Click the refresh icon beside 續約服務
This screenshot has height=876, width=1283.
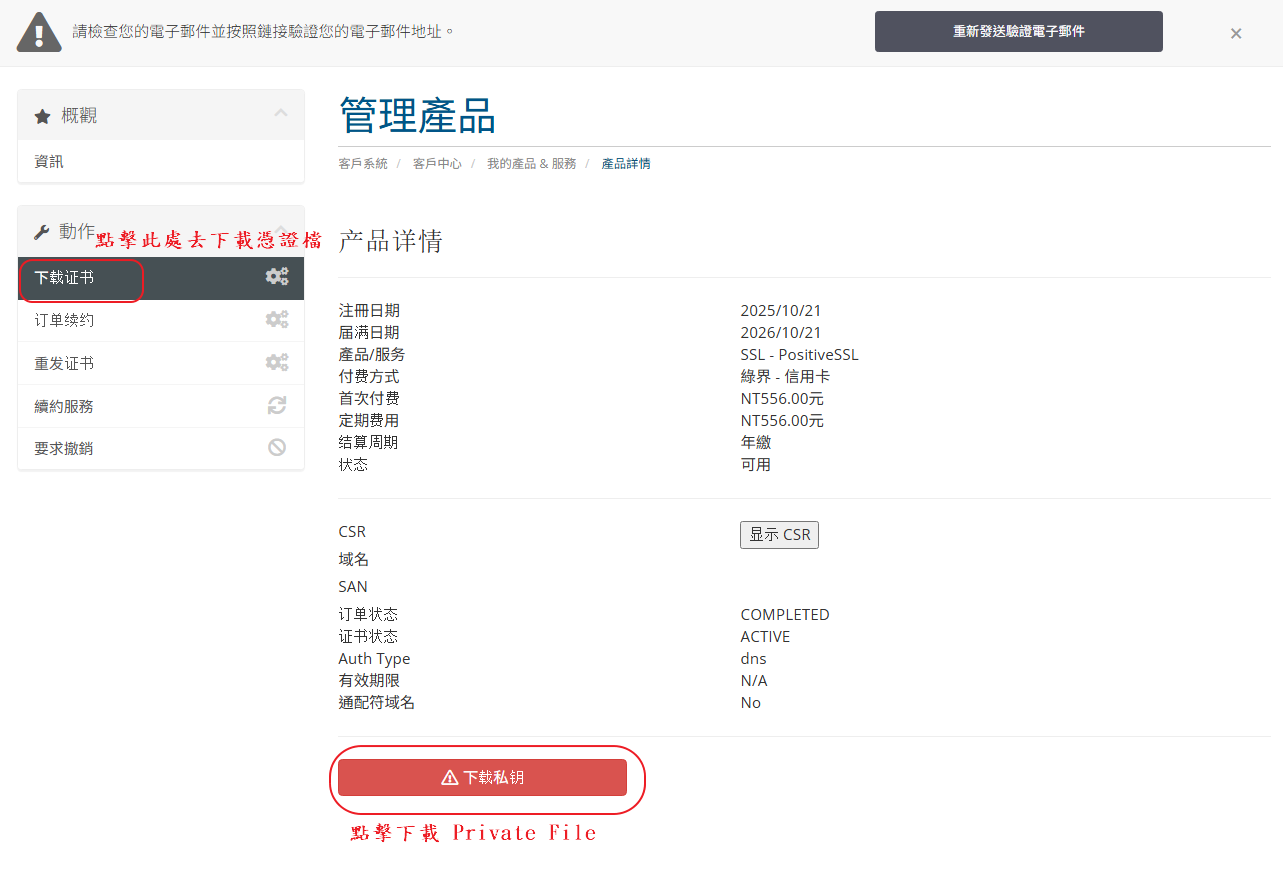click(x=277, y=406)
